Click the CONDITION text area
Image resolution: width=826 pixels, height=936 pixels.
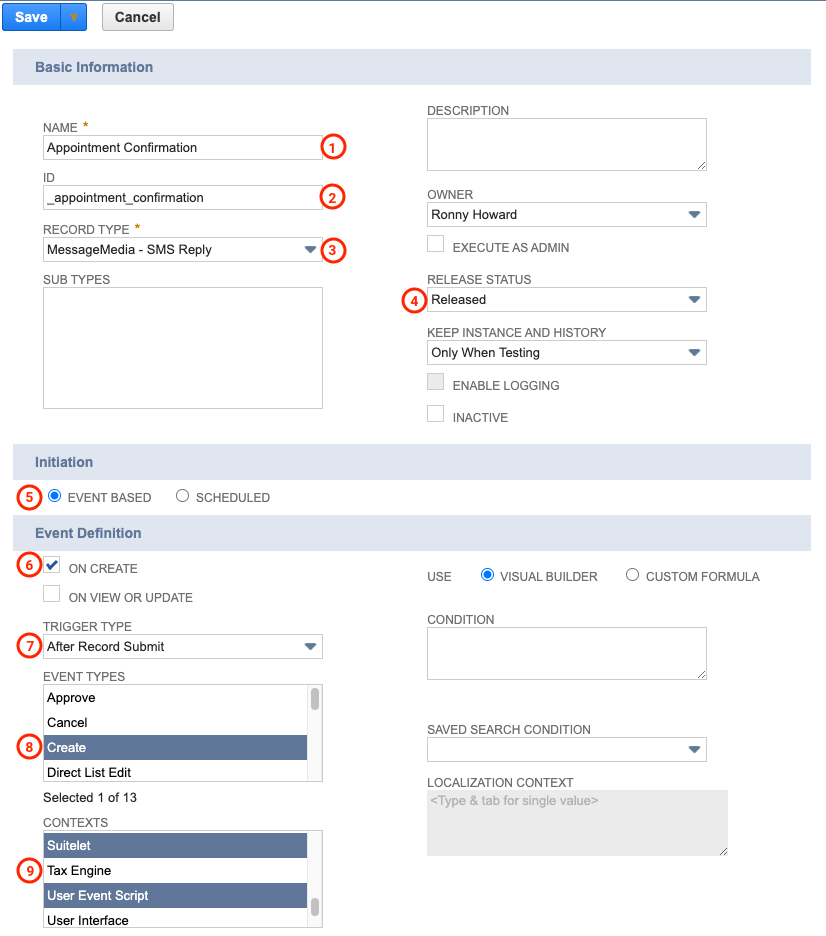tap(566, 653)
